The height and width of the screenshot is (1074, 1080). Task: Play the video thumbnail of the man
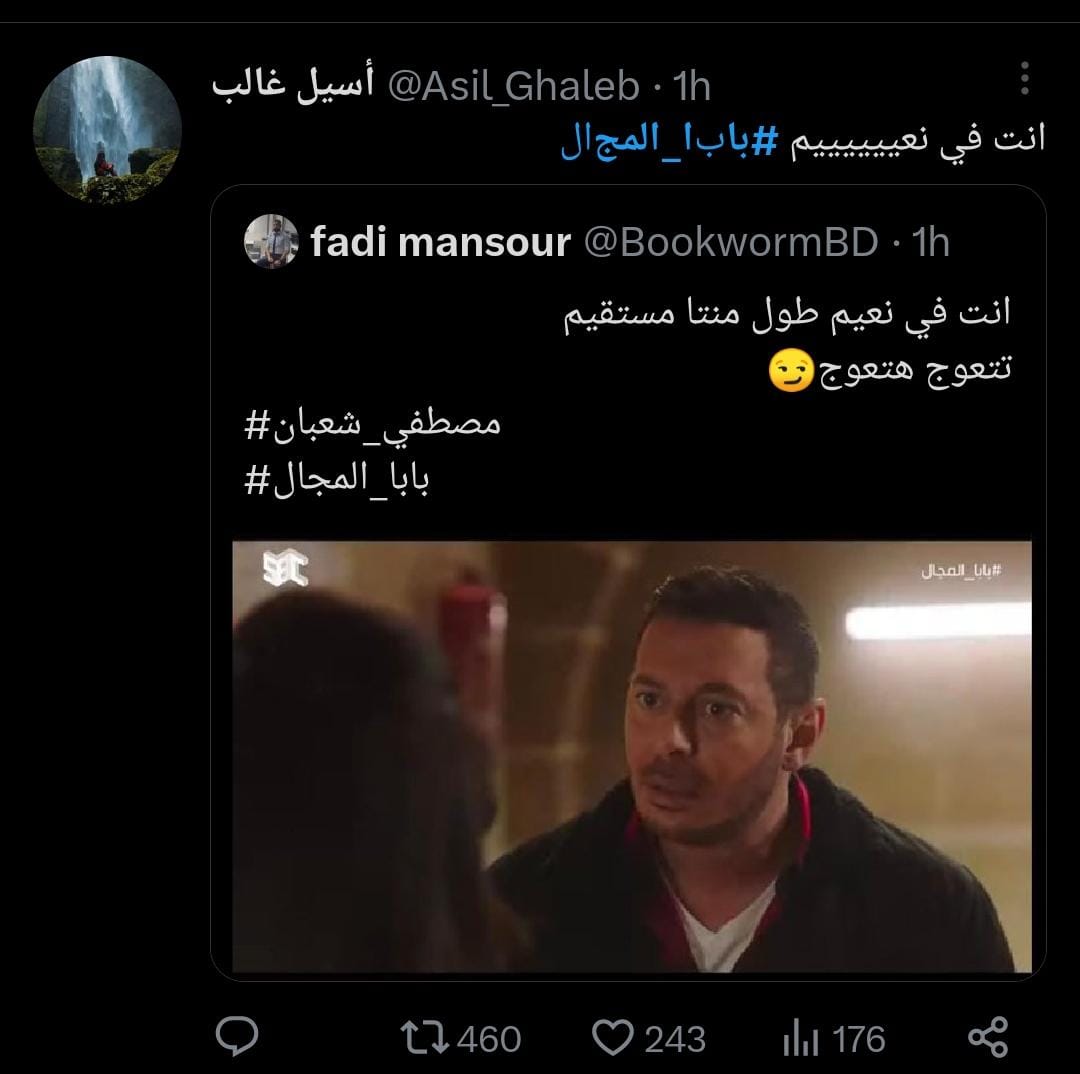click(632, 756)
